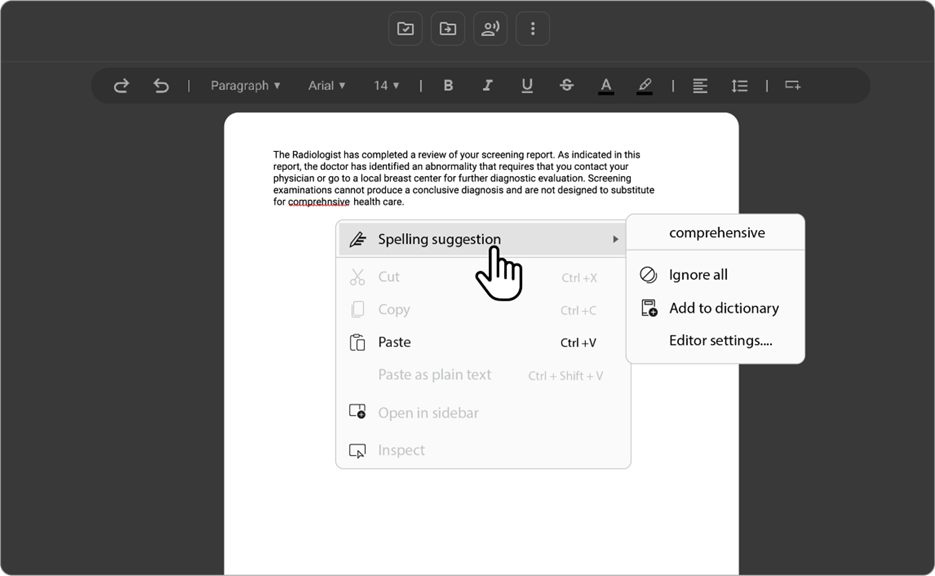Click the text align left icon
935x576 pixels.
(700, 86)
